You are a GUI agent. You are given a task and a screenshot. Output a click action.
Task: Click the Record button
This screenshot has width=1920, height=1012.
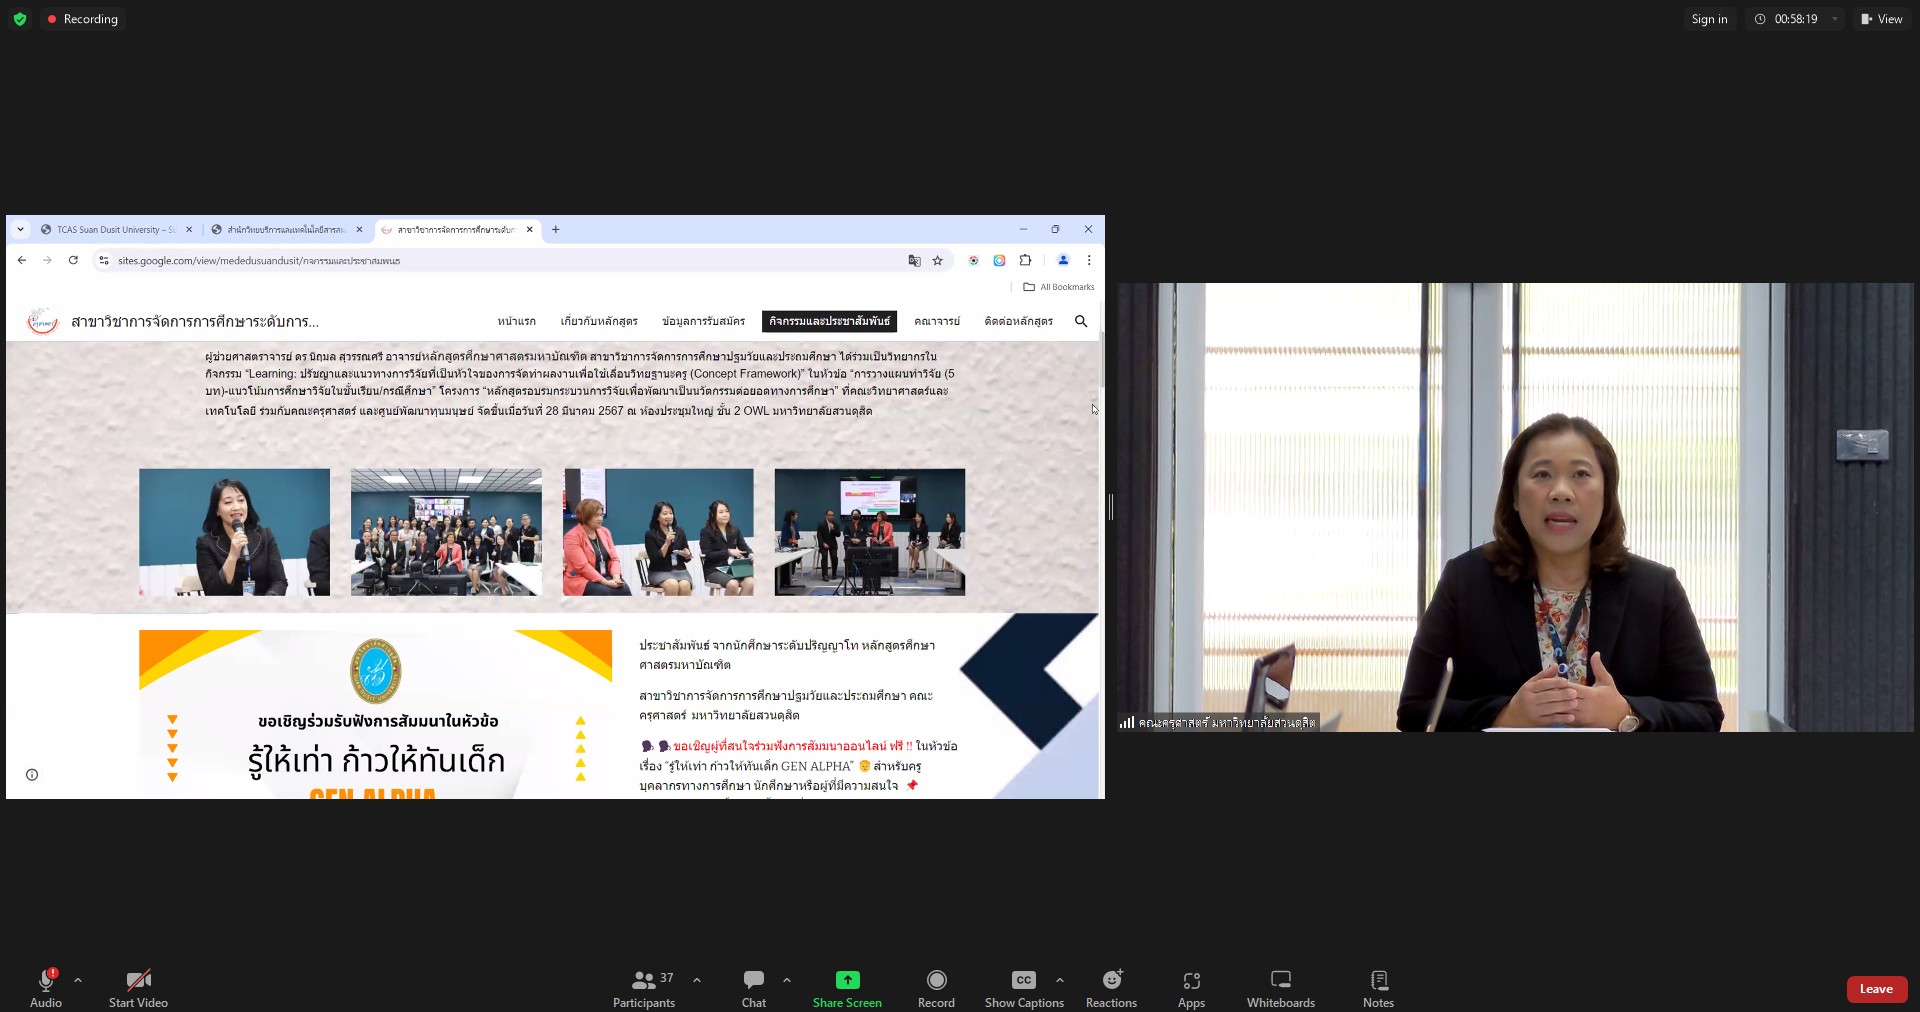(x=936, y=988)
